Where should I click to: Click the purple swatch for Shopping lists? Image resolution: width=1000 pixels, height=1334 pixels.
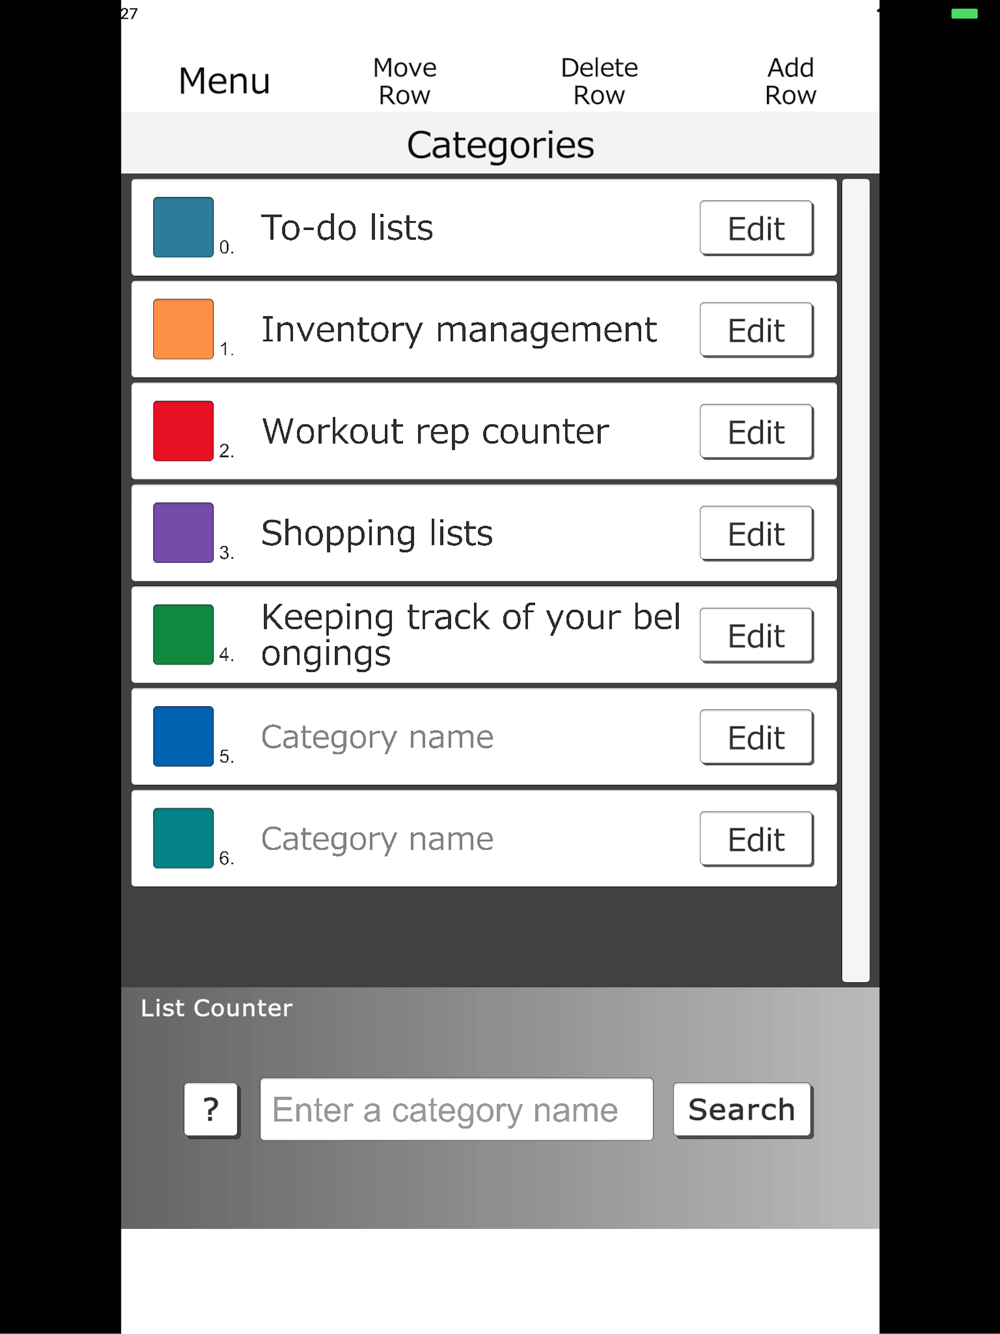(183, 533)
